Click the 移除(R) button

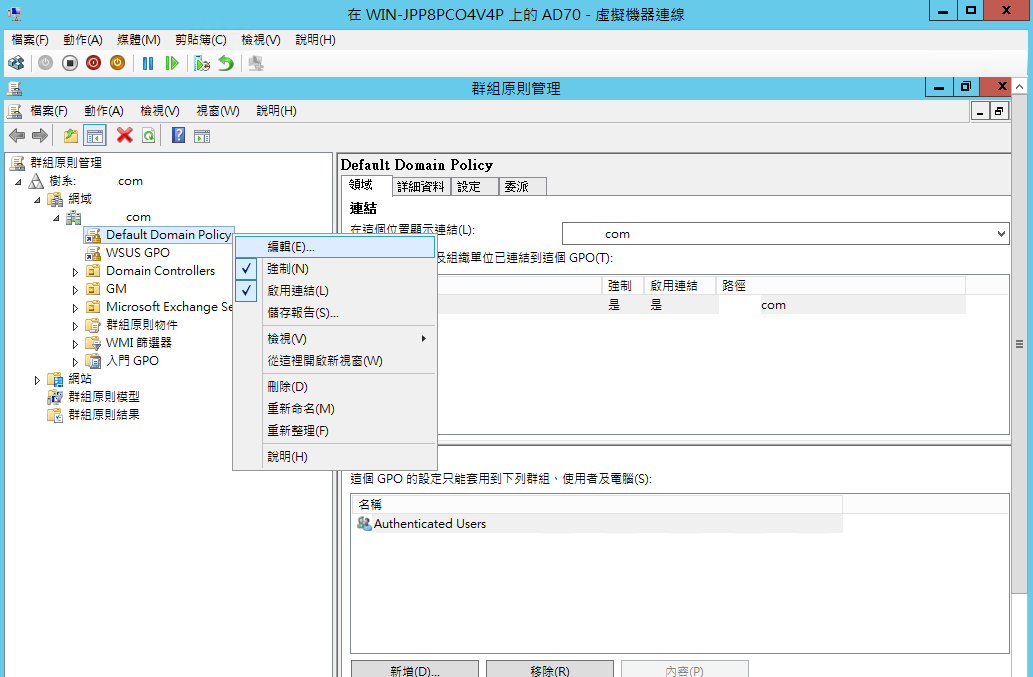[549, 670]
